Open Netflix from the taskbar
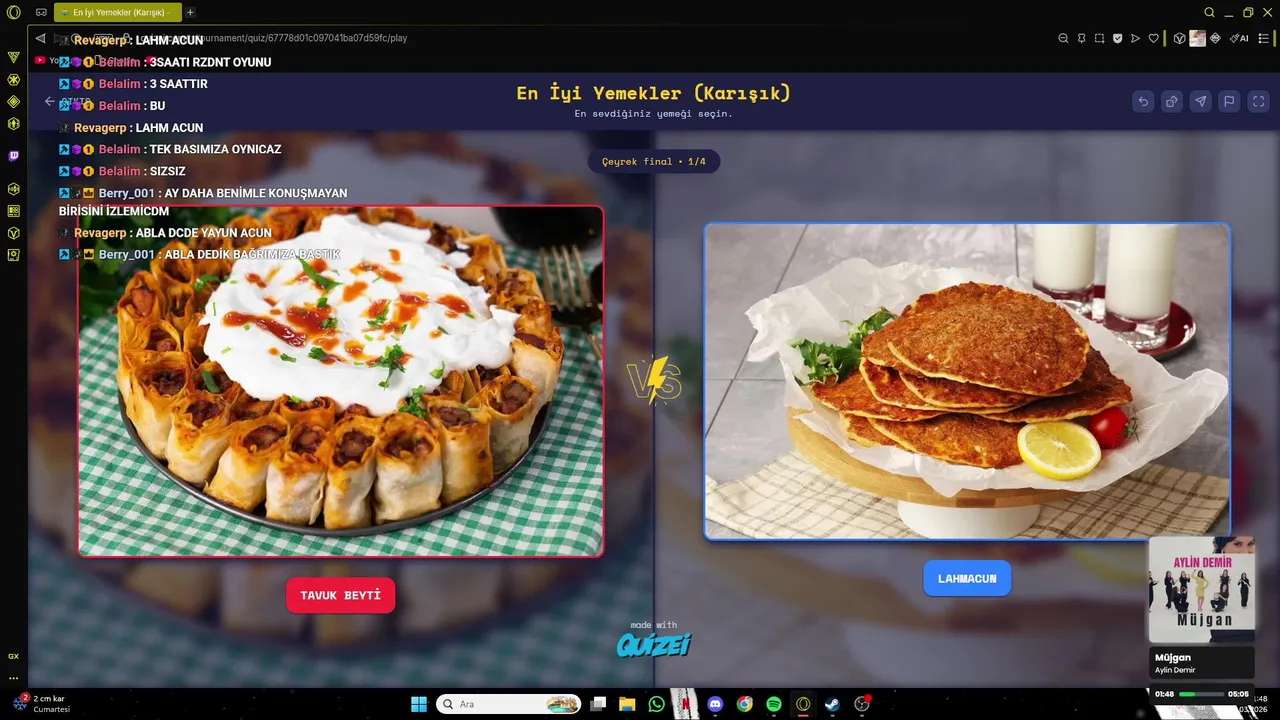 [x=685, y=704]
